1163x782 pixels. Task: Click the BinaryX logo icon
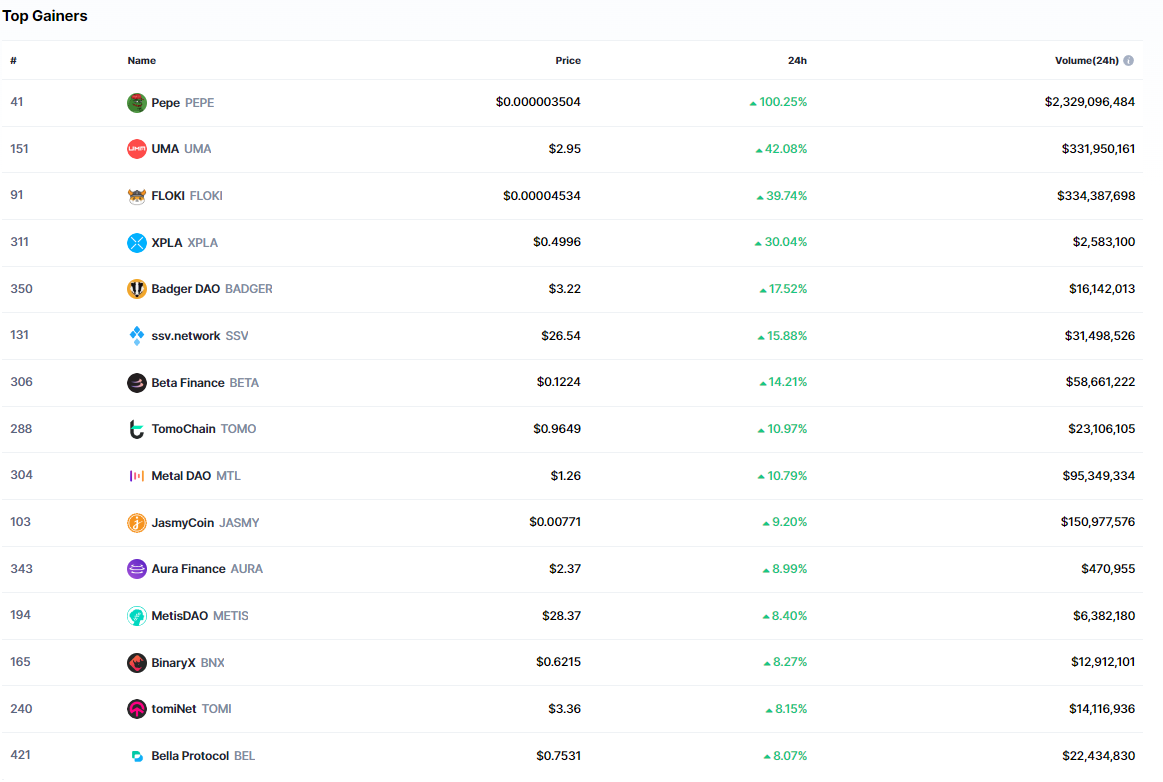pos(137,663)
